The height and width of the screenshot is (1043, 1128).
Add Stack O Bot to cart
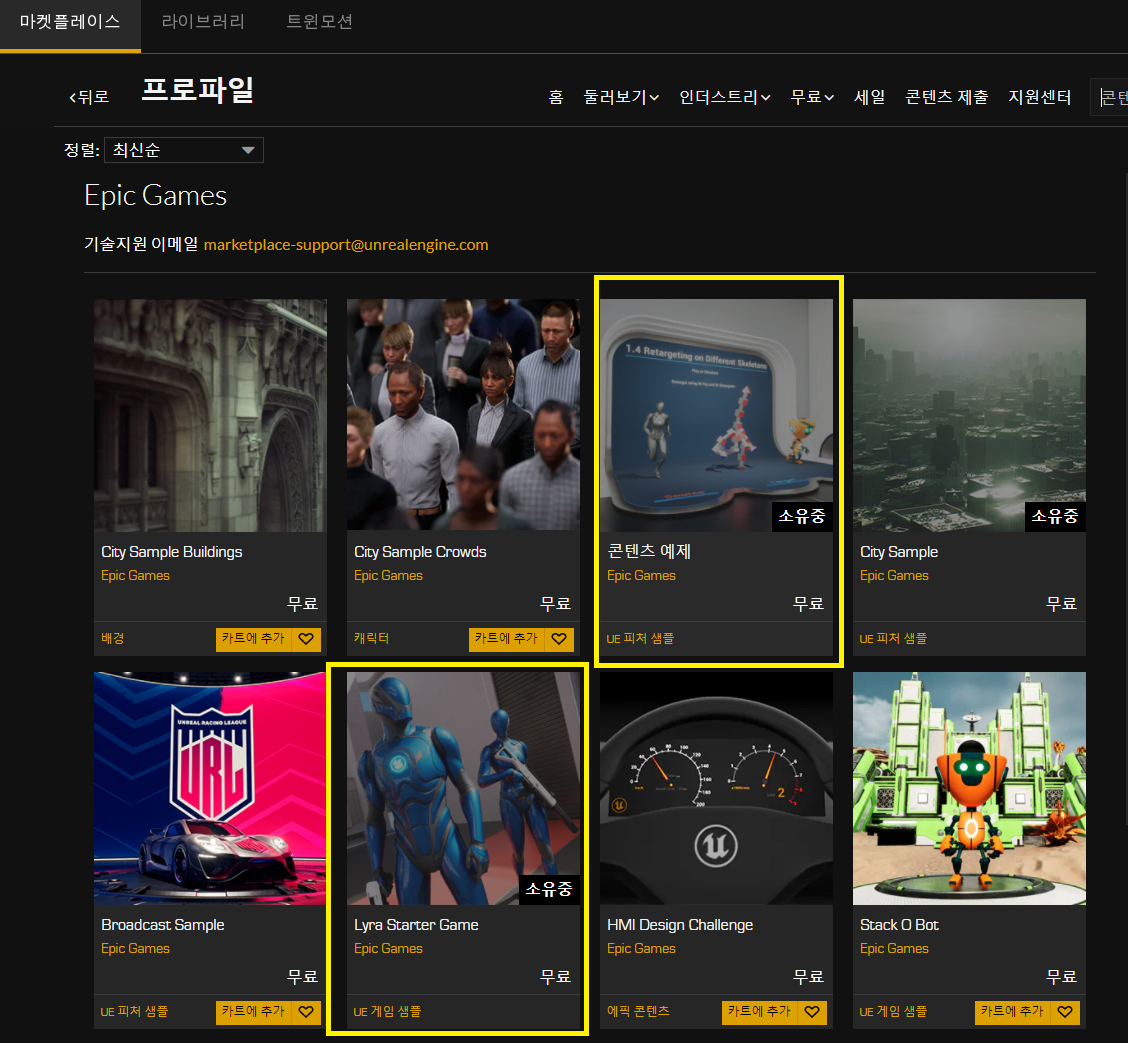click(1013, 1011)
